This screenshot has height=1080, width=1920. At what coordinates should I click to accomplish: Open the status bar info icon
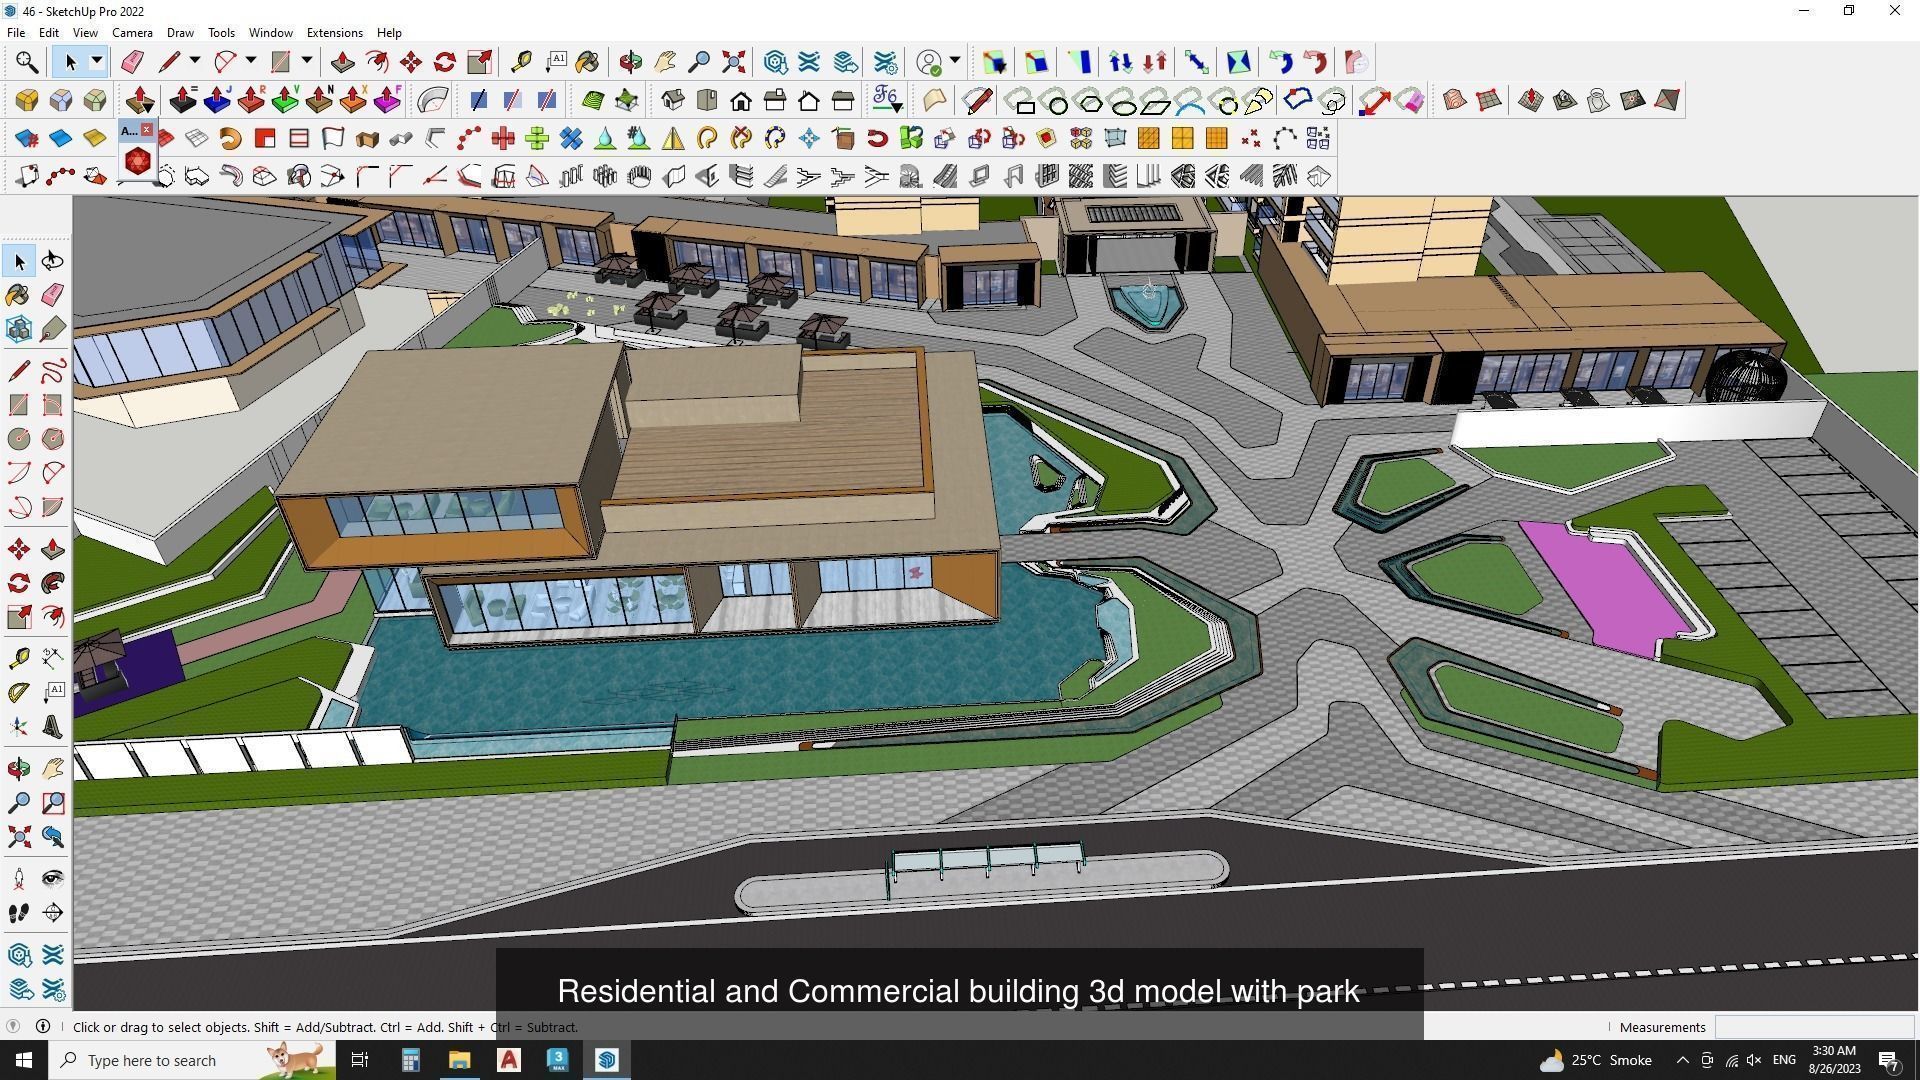pos(43,1027)
